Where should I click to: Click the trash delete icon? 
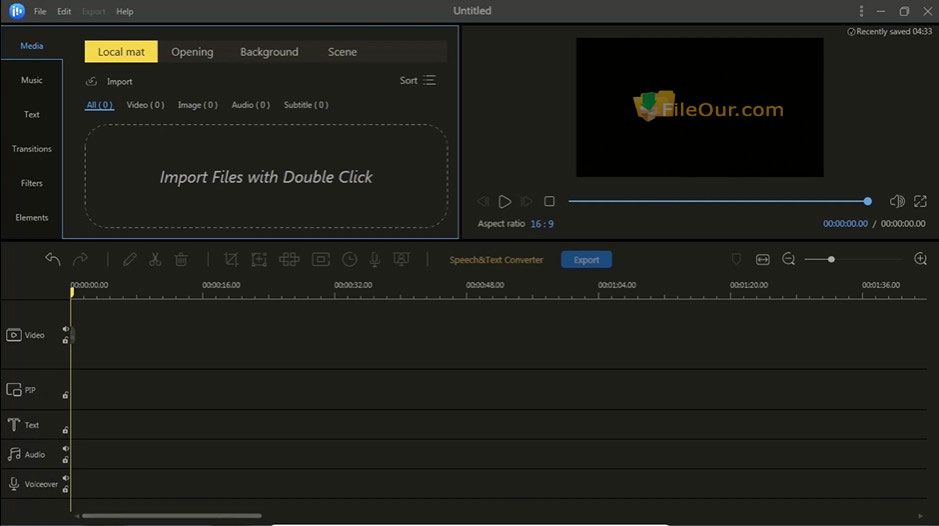181,259
